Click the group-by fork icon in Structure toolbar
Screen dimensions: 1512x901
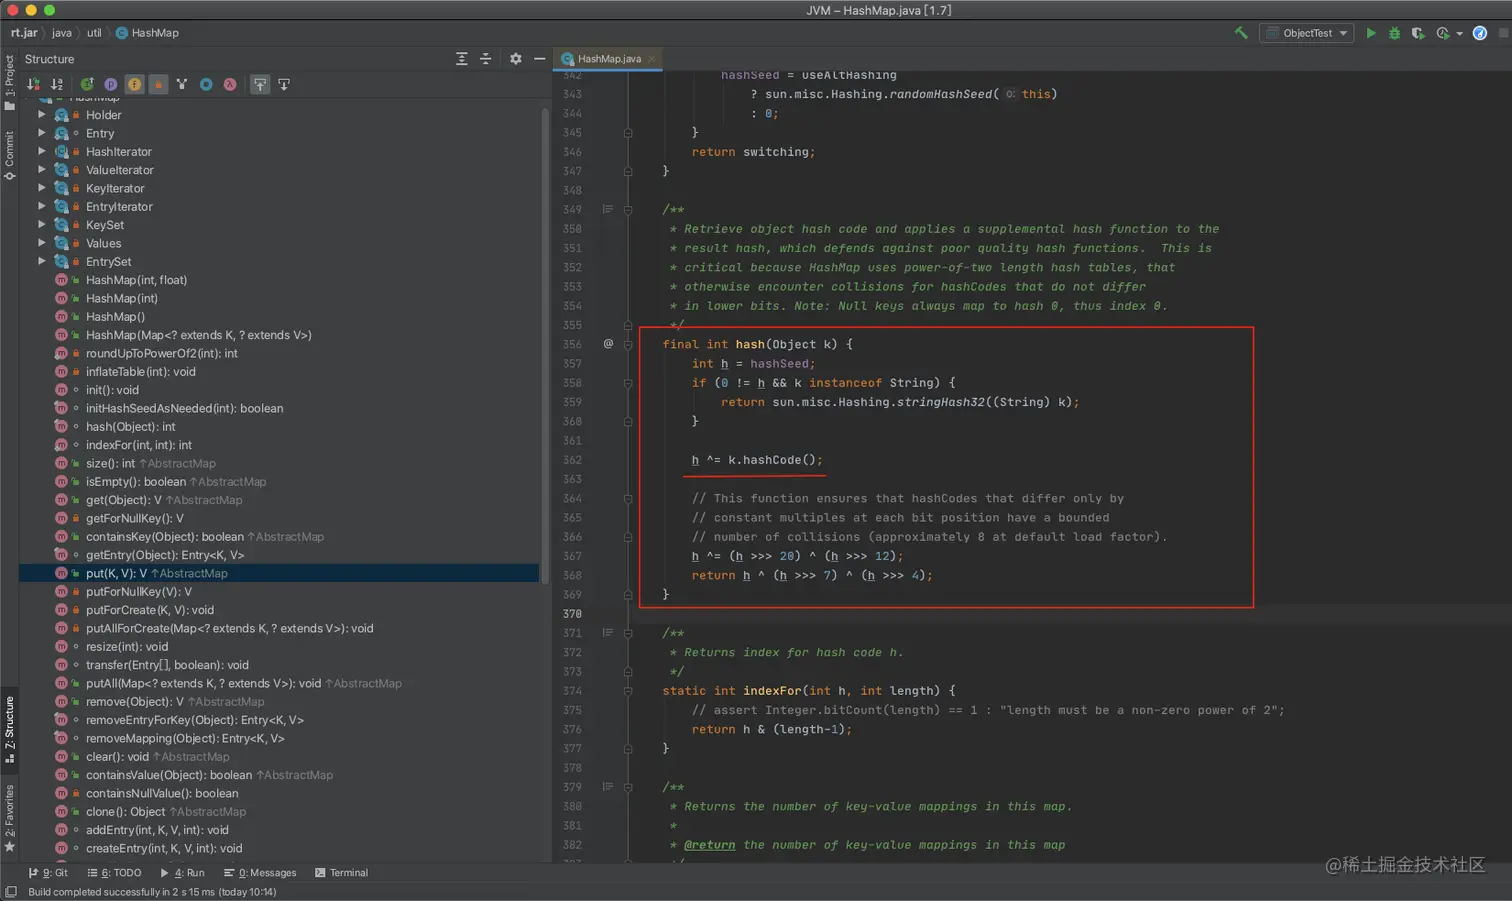tap(182, 84)
